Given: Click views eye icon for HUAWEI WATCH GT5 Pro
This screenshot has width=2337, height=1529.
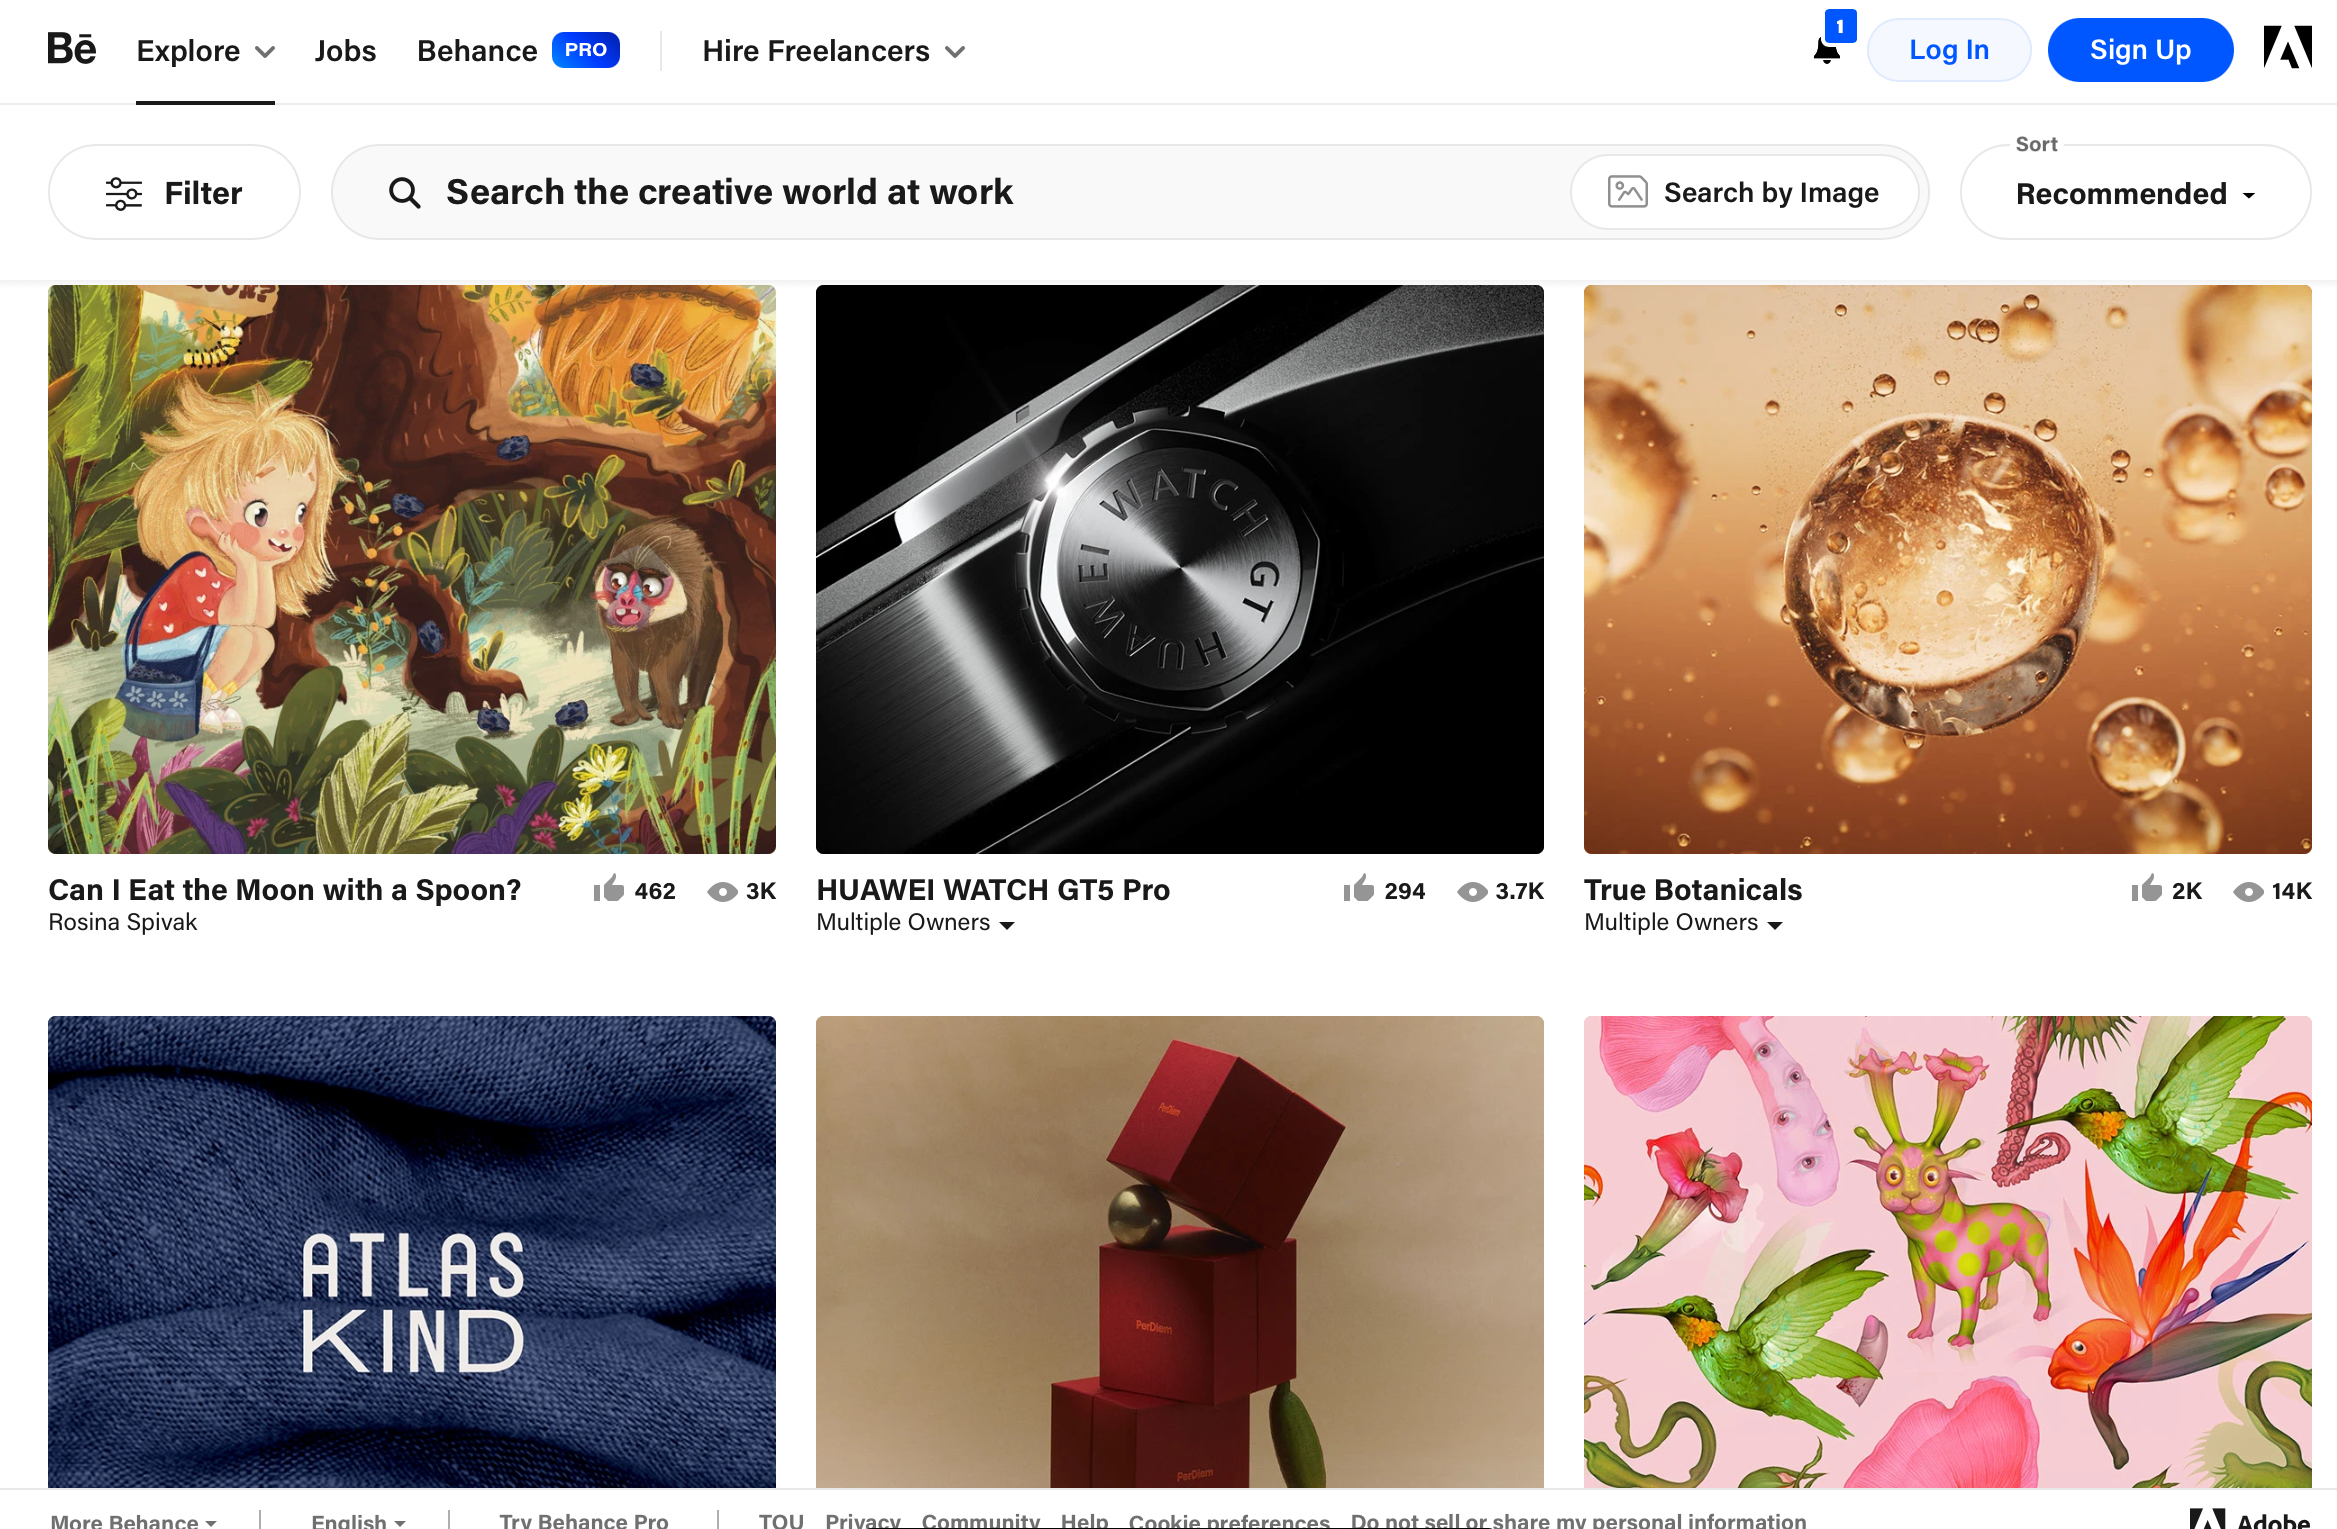Looking at the screenshot, I should click(1472, 892).
